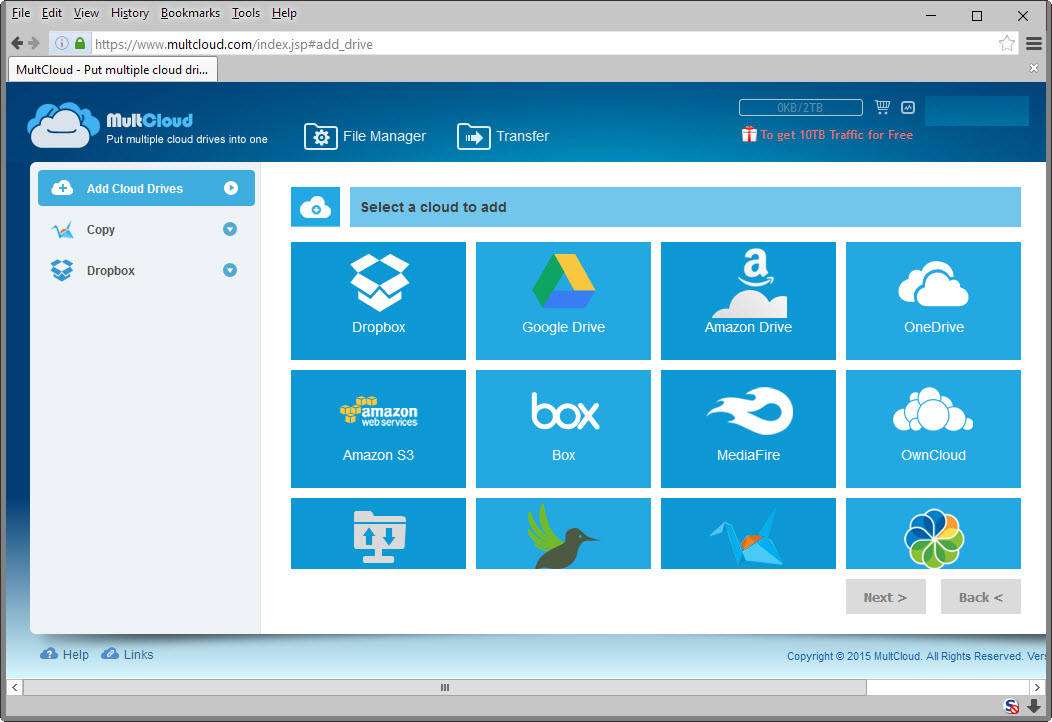Open the downloads arrow in status bar
Viewport: 1052px width, 722px height.
click(x=1034, y=706)
